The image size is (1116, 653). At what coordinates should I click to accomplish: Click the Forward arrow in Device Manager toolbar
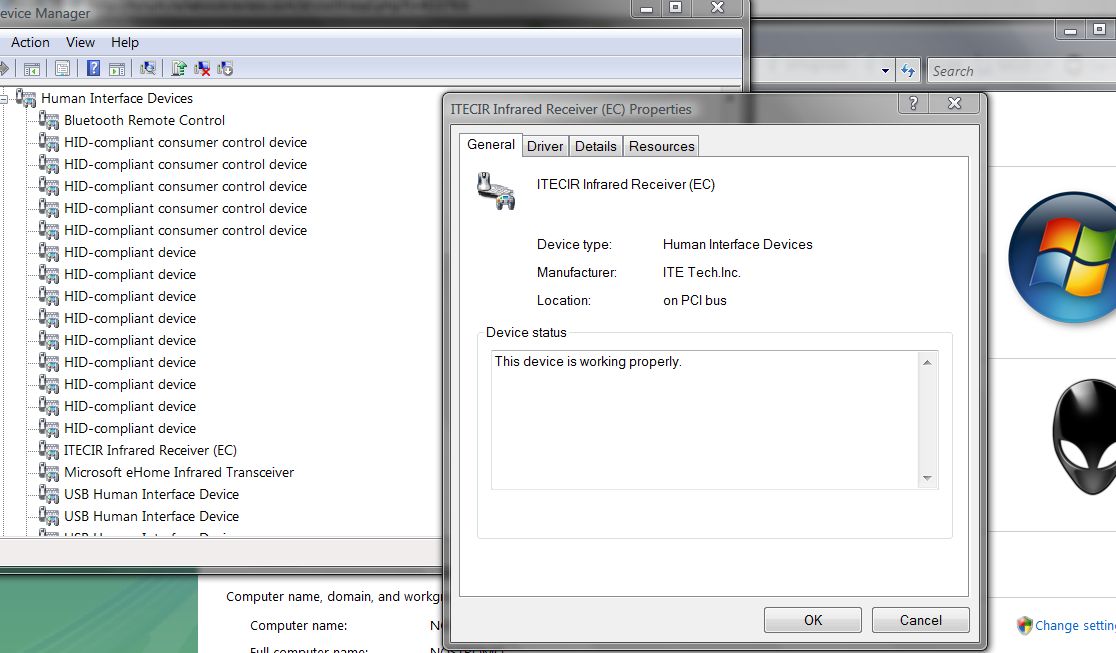click(x=4, y=68)
